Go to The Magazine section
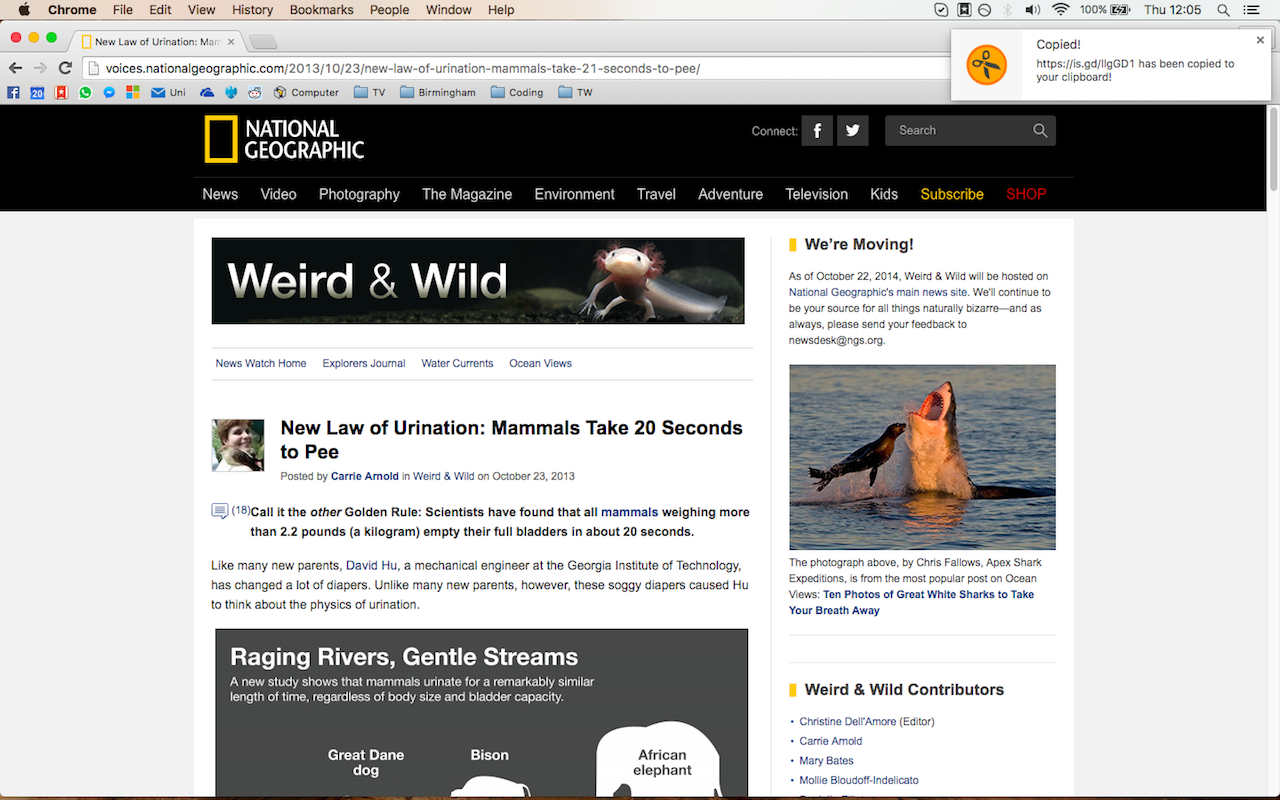The image size is (1280, 800). click(x=467, y=194)
